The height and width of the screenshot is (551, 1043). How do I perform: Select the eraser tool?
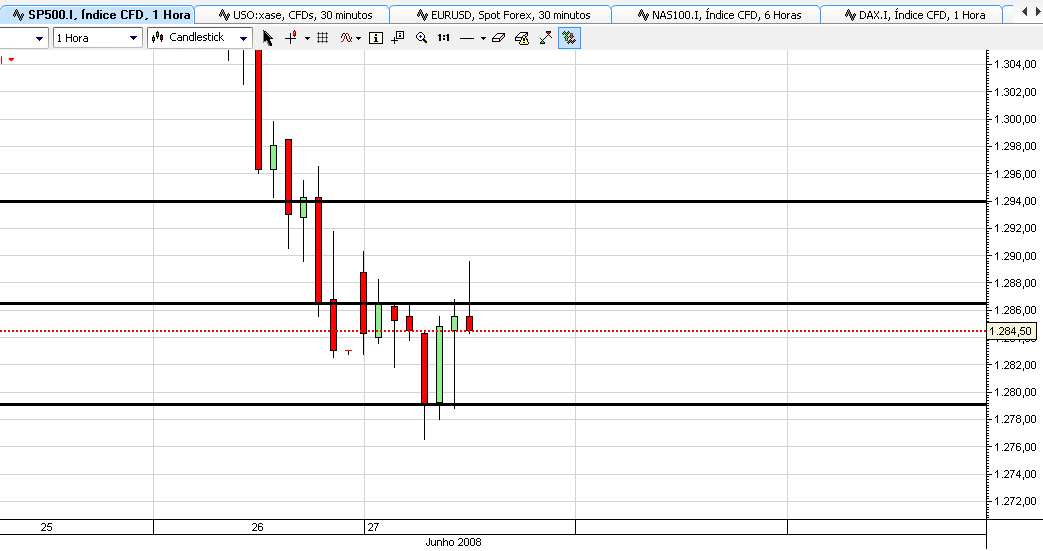click(499, 38)
